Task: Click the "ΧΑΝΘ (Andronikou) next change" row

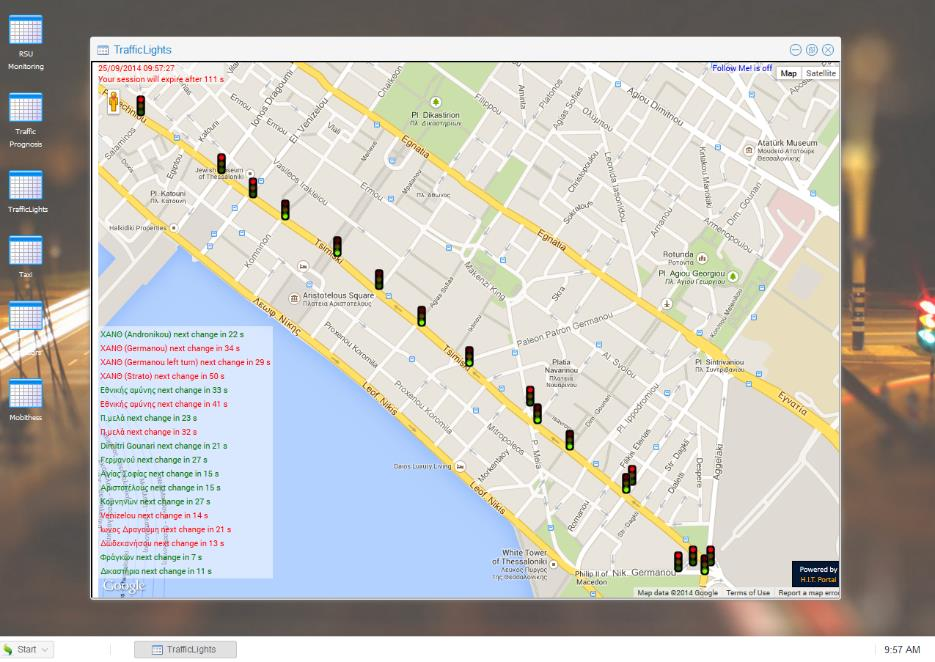Action: [172, 335]
